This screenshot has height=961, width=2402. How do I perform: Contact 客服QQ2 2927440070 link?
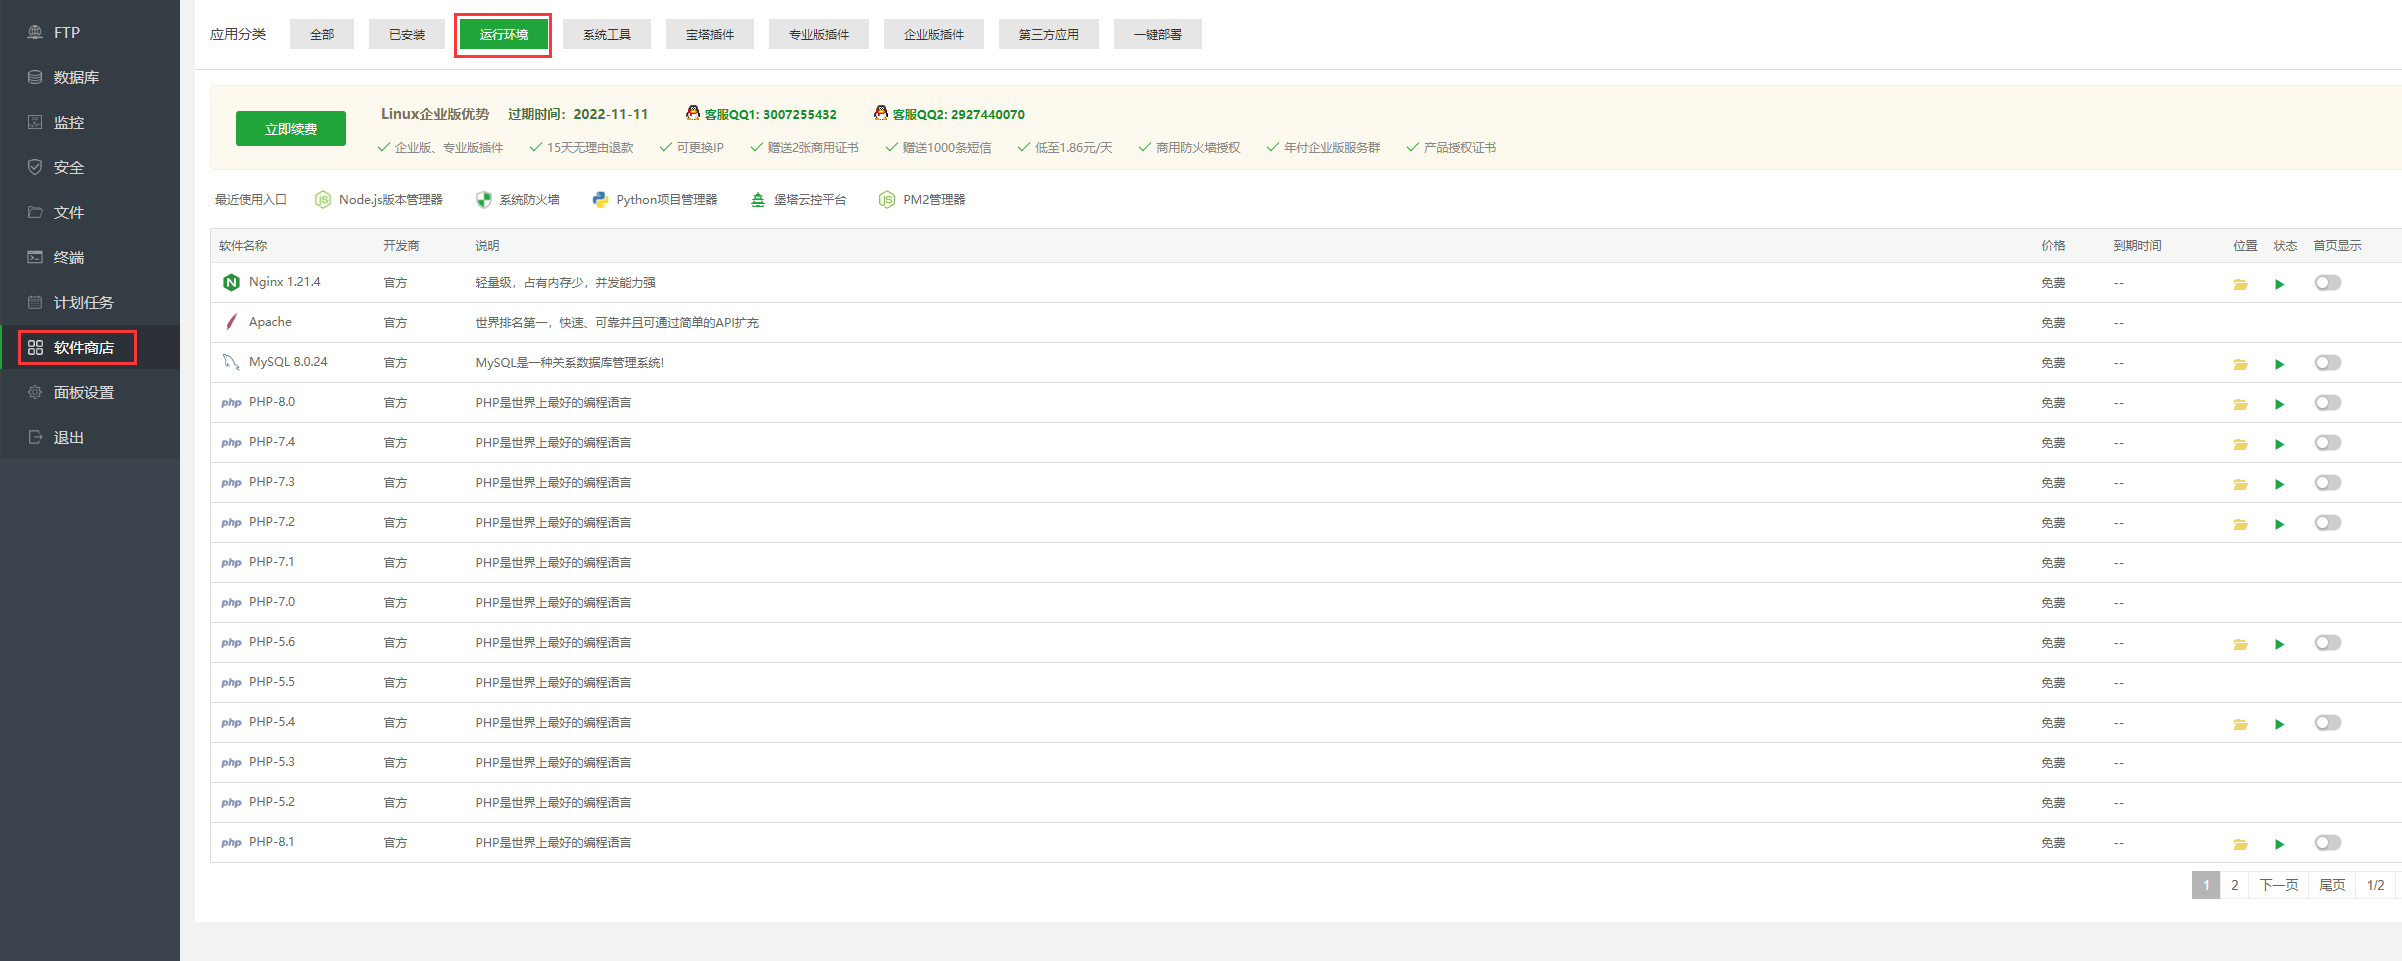(949, 114)
